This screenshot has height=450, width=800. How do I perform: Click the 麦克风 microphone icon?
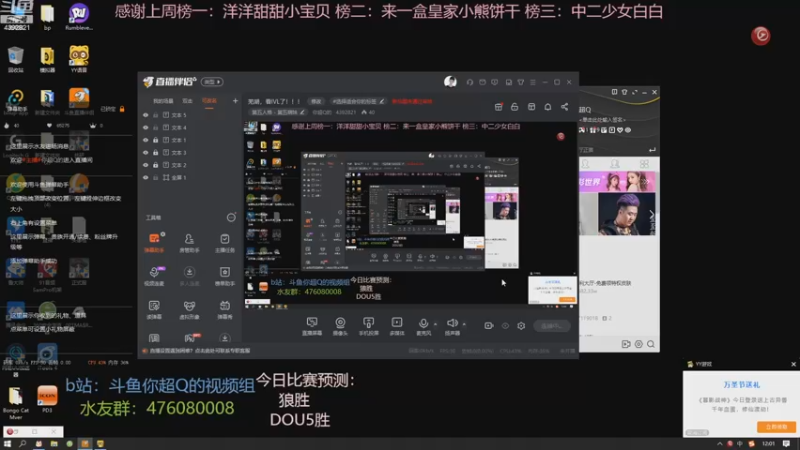423,323
